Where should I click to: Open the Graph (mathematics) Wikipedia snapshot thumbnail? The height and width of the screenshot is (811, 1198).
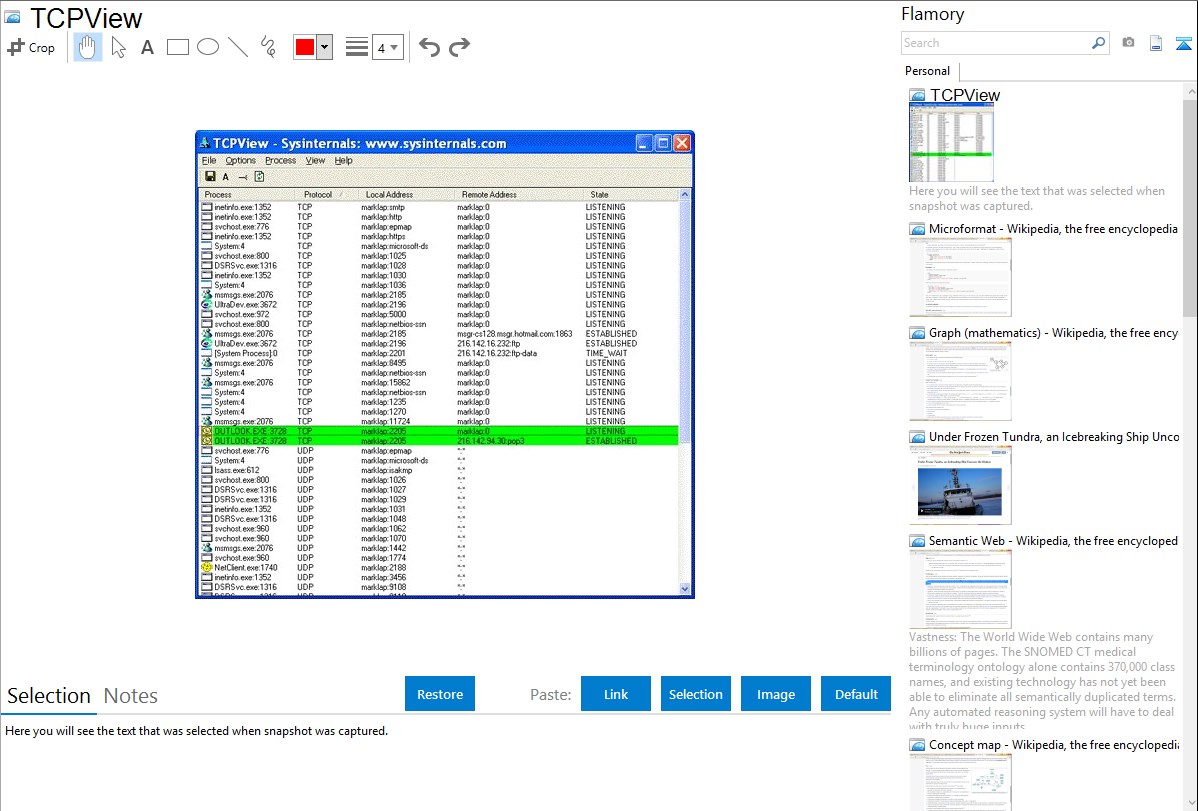(x=960, y=379)
